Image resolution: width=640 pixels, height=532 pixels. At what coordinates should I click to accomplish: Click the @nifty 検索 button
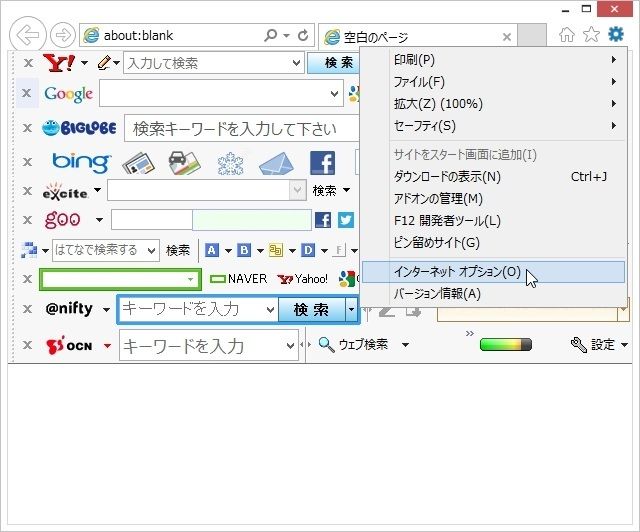(x=311, y=309)
